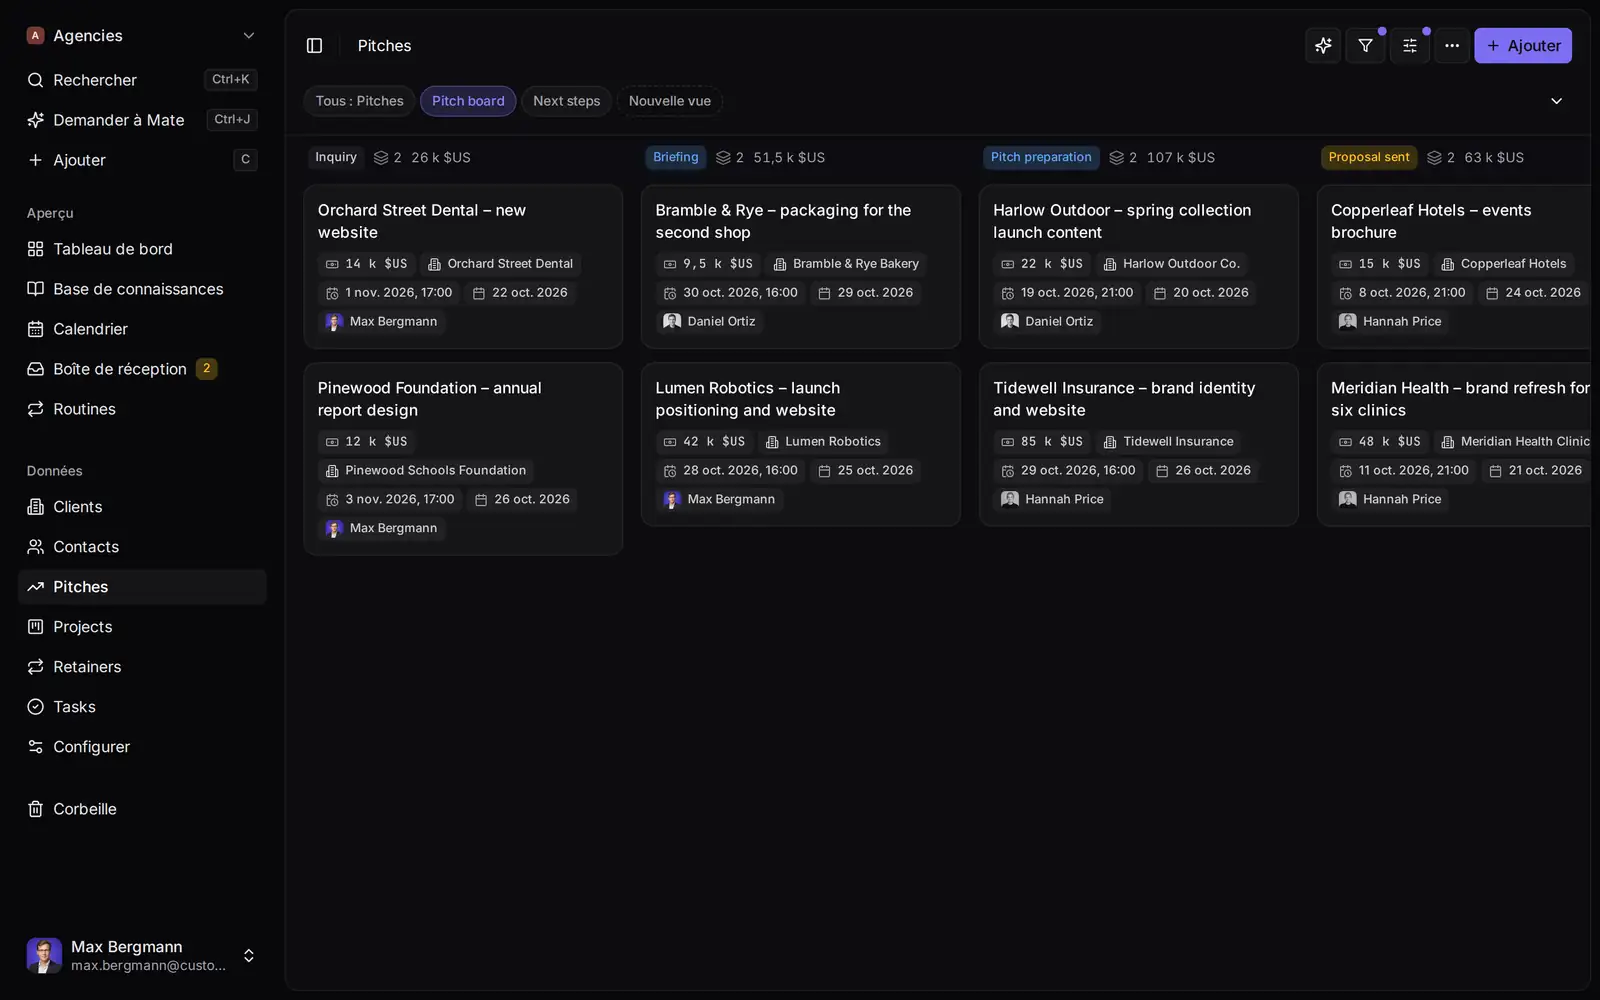Switch to Next steps view
The image size is (1600, 1000).
pyautogui.click(x=566, y=101)
